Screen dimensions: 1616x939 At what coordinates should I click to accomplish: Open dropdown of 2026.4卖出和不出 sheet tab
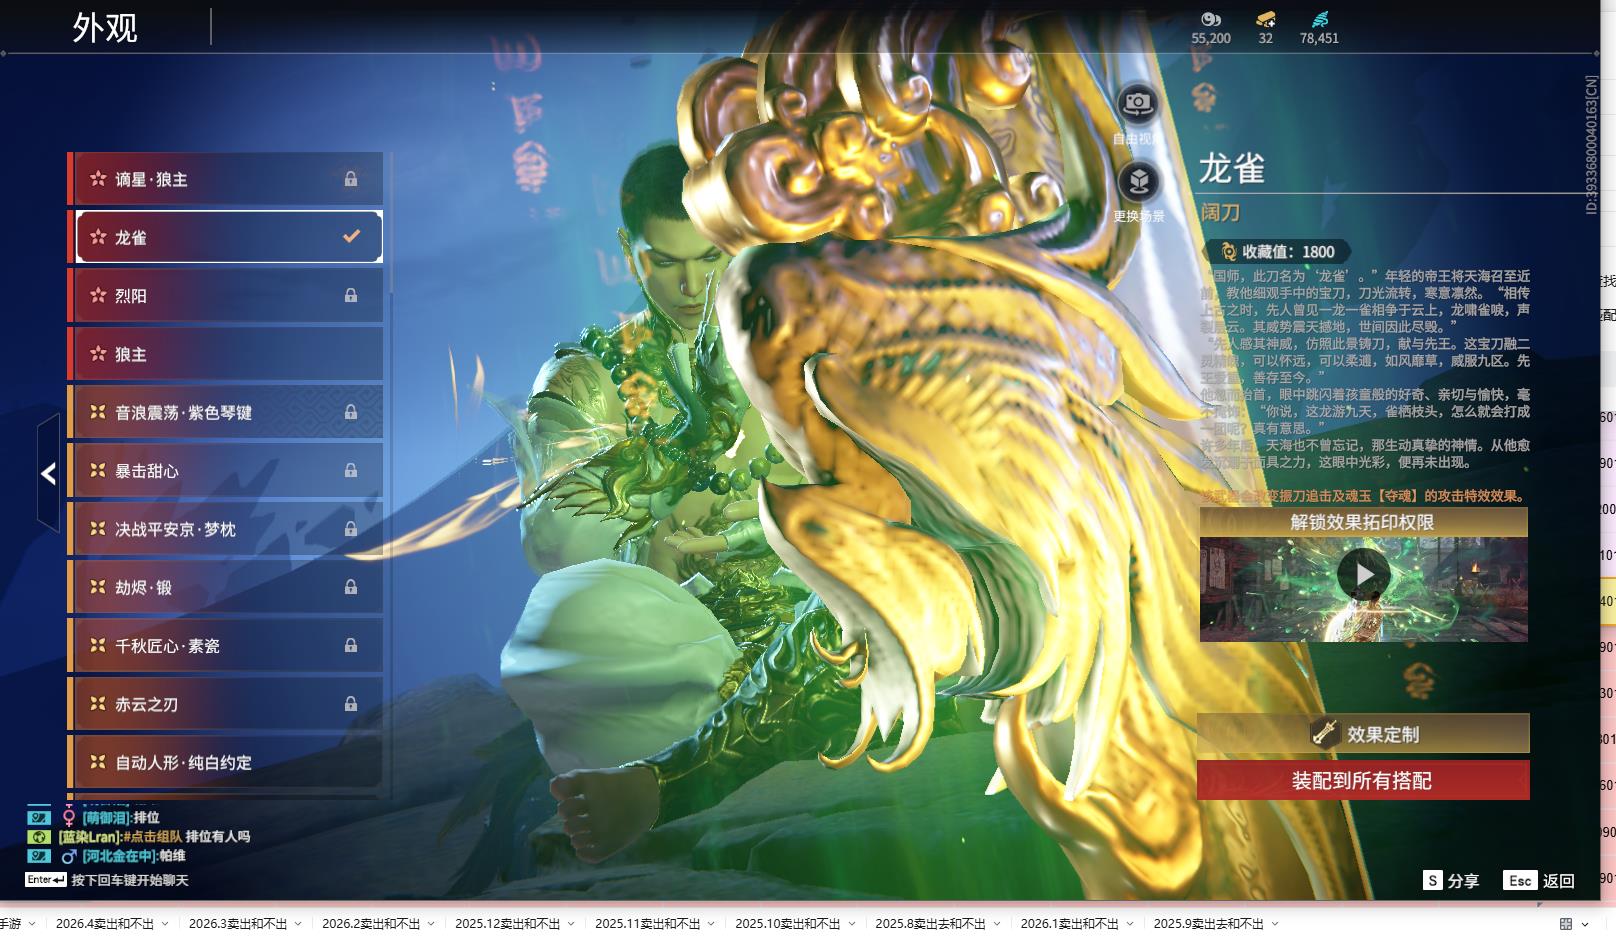coord(165,924)
